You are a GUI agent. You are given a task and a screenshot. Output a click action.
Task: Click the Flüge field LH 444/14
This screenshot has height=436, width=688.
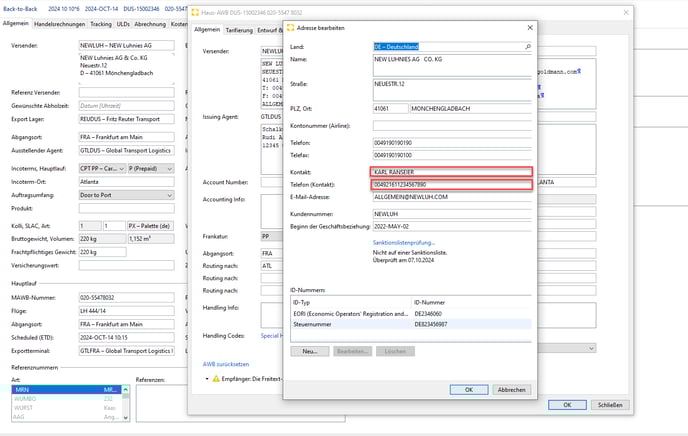[126, 311]
